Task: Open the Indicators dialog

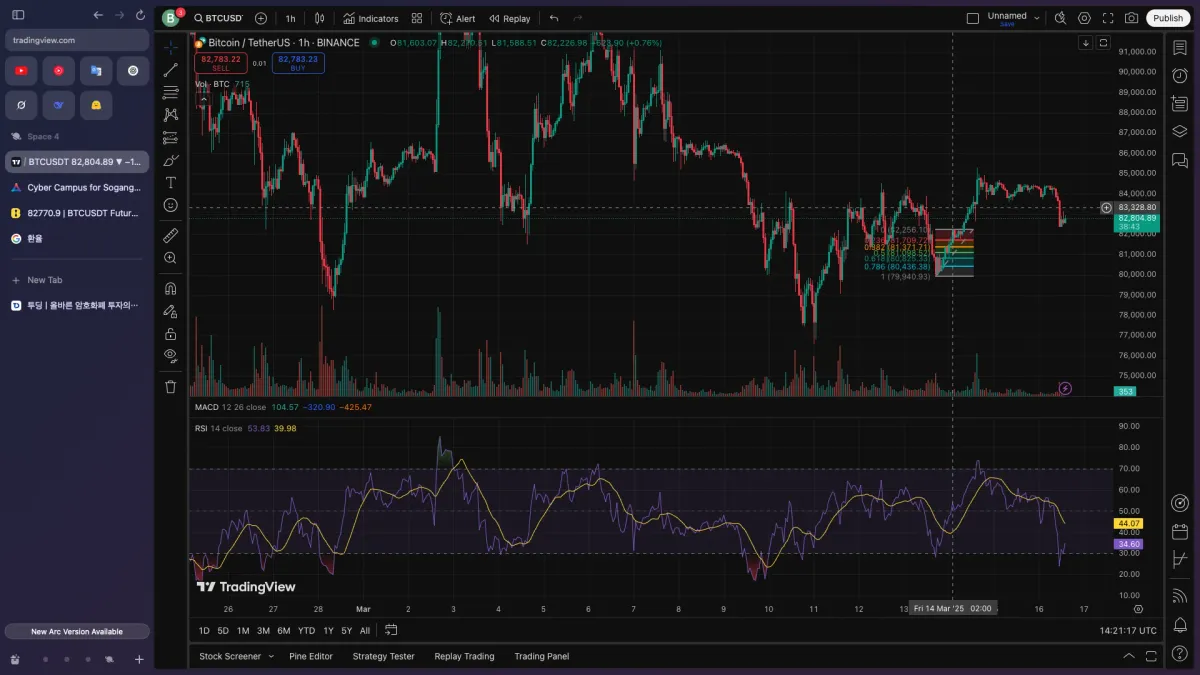Action: [x=370, y=18]
